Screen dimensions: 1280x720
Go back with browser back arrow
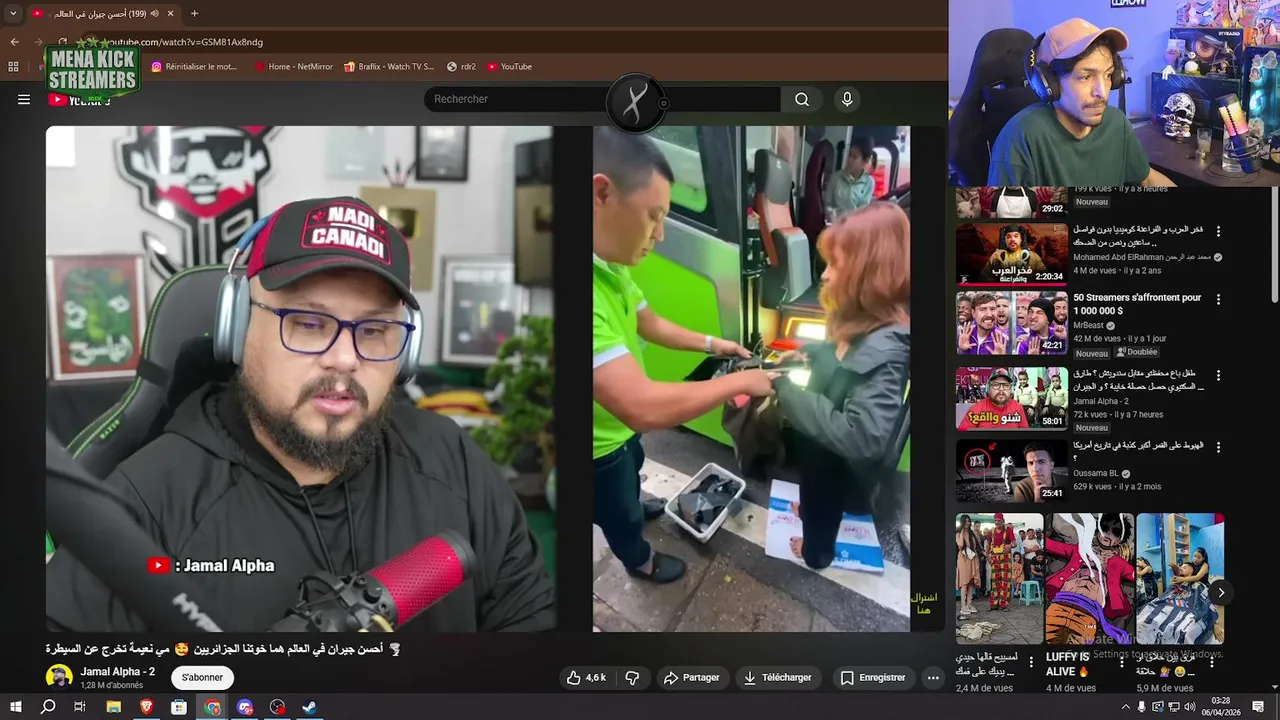click(x=14, y=42)
